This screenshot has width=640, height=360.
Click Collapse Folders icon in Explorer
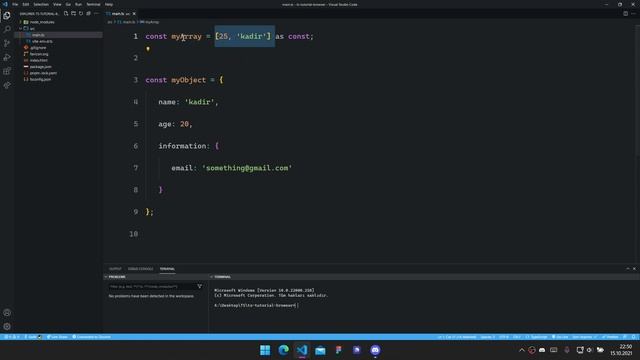(89, 13)
